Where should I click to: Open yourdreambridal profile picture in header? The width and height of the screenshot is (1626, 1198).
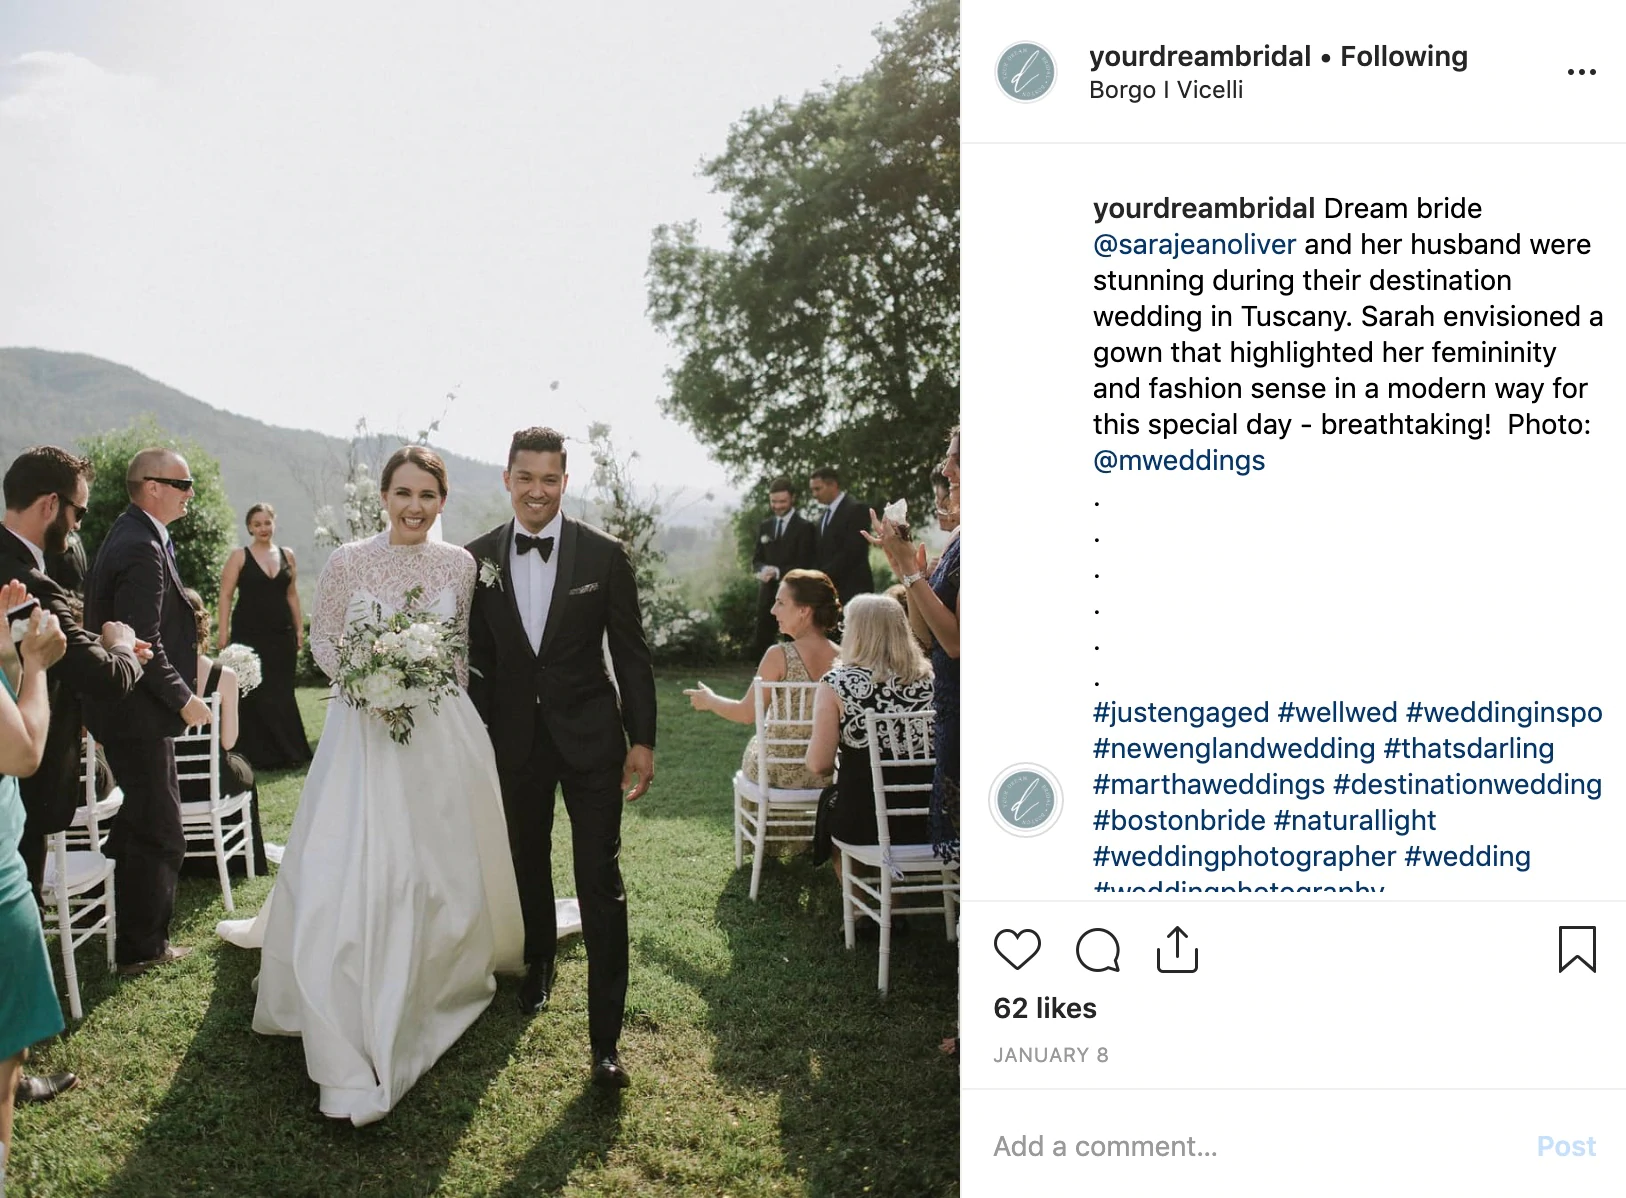coord(1026,72)
